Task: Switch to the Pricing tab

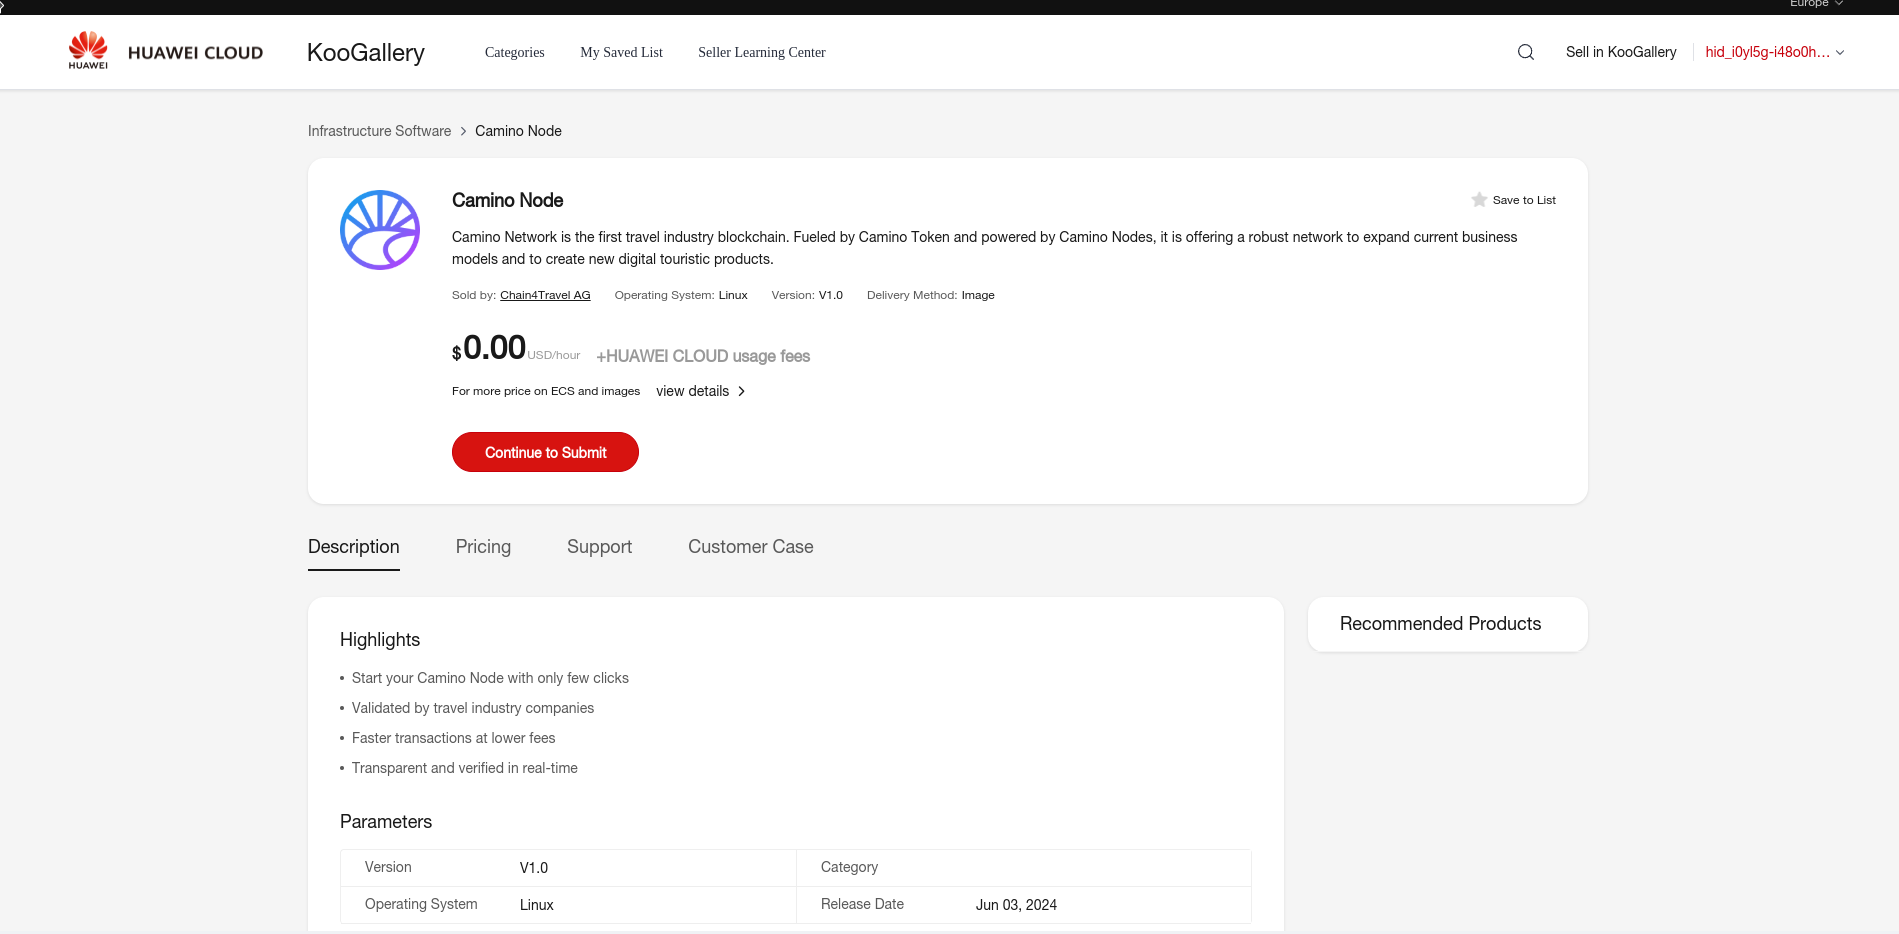Action: coord(483,547)
